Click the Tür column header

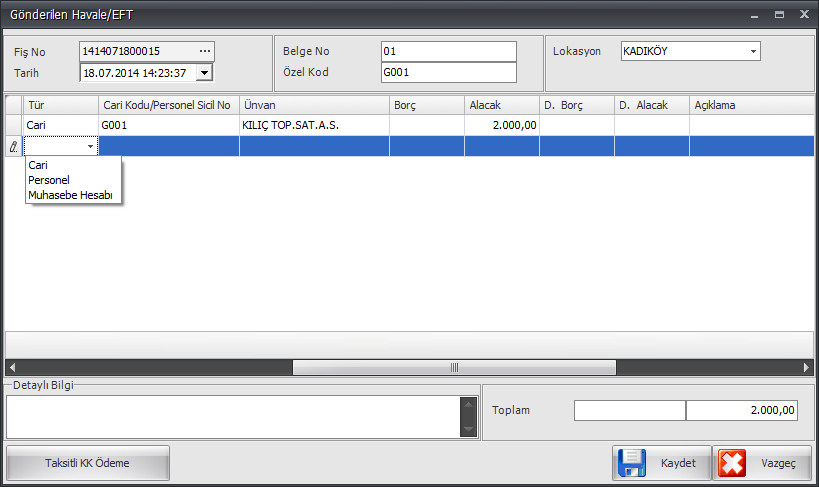61,105
